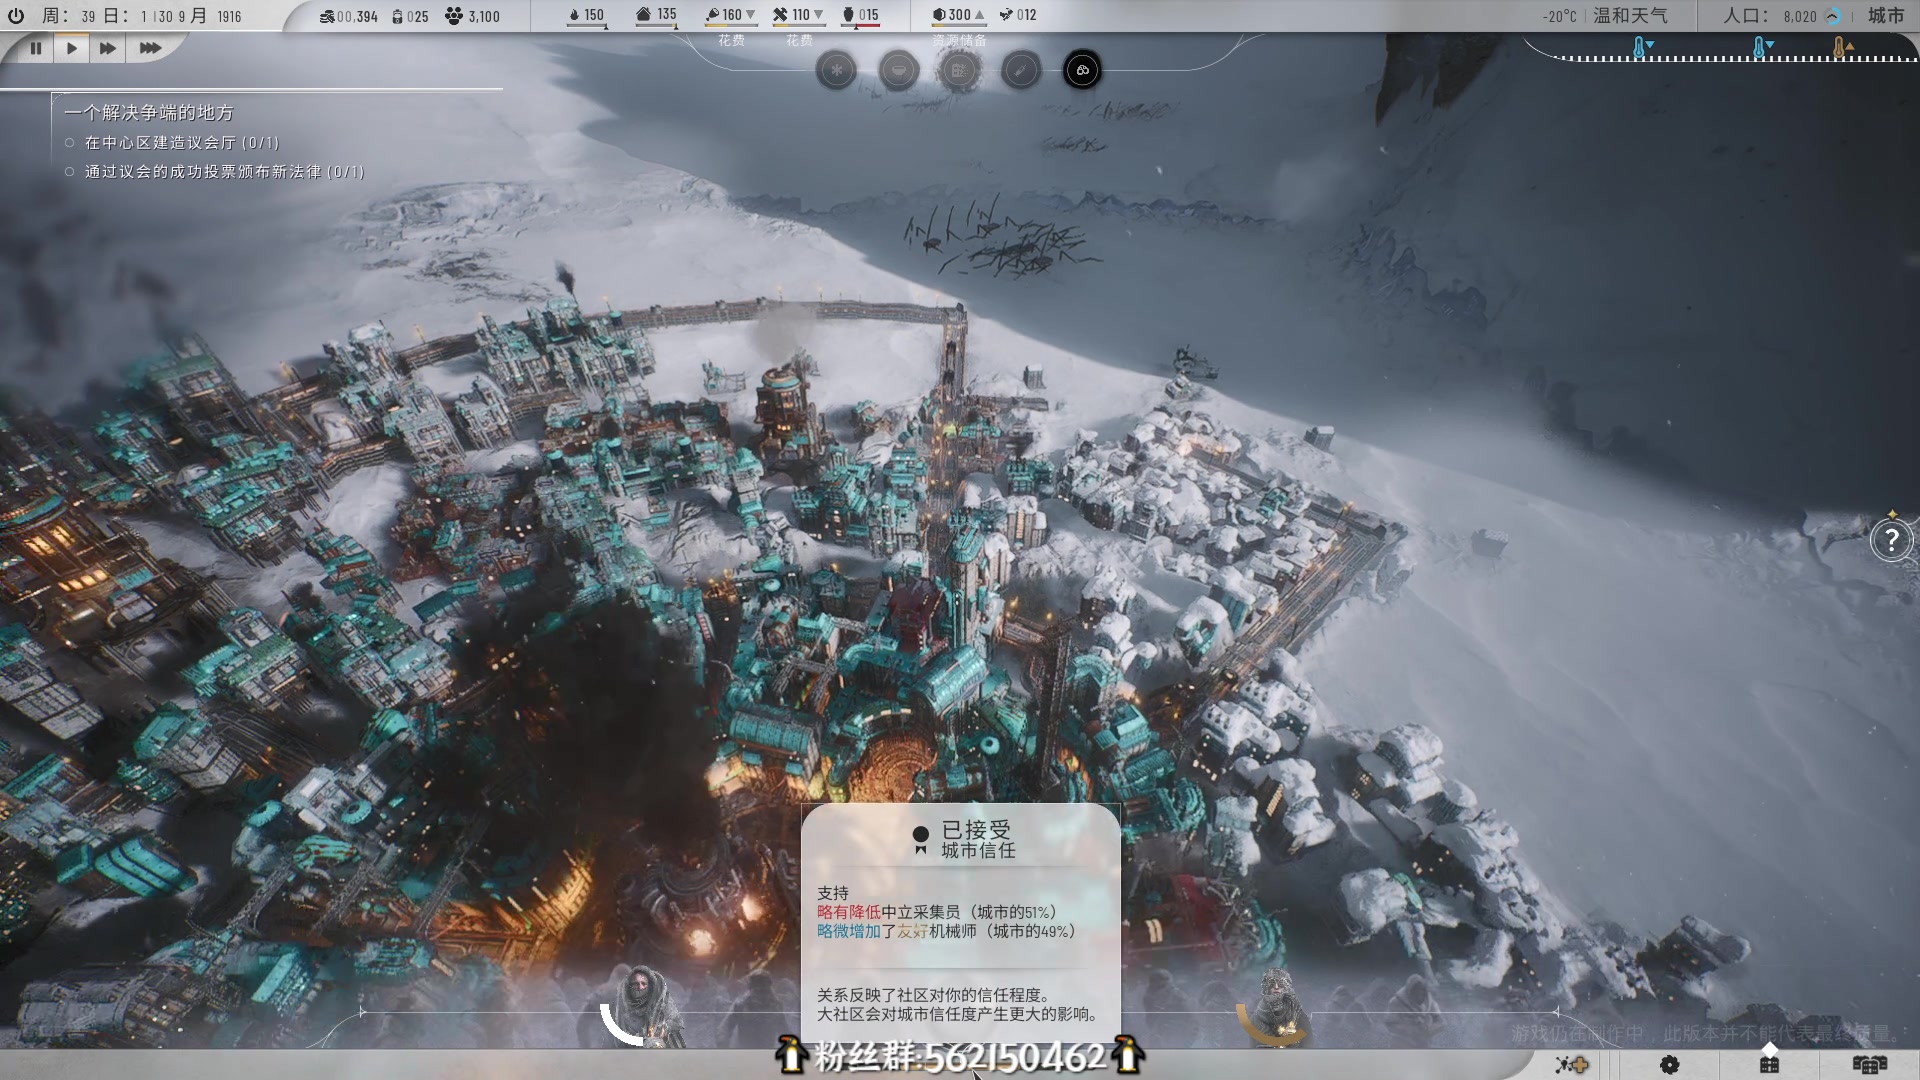Click the -20°C temperature readout

(x=1559, y=16)
